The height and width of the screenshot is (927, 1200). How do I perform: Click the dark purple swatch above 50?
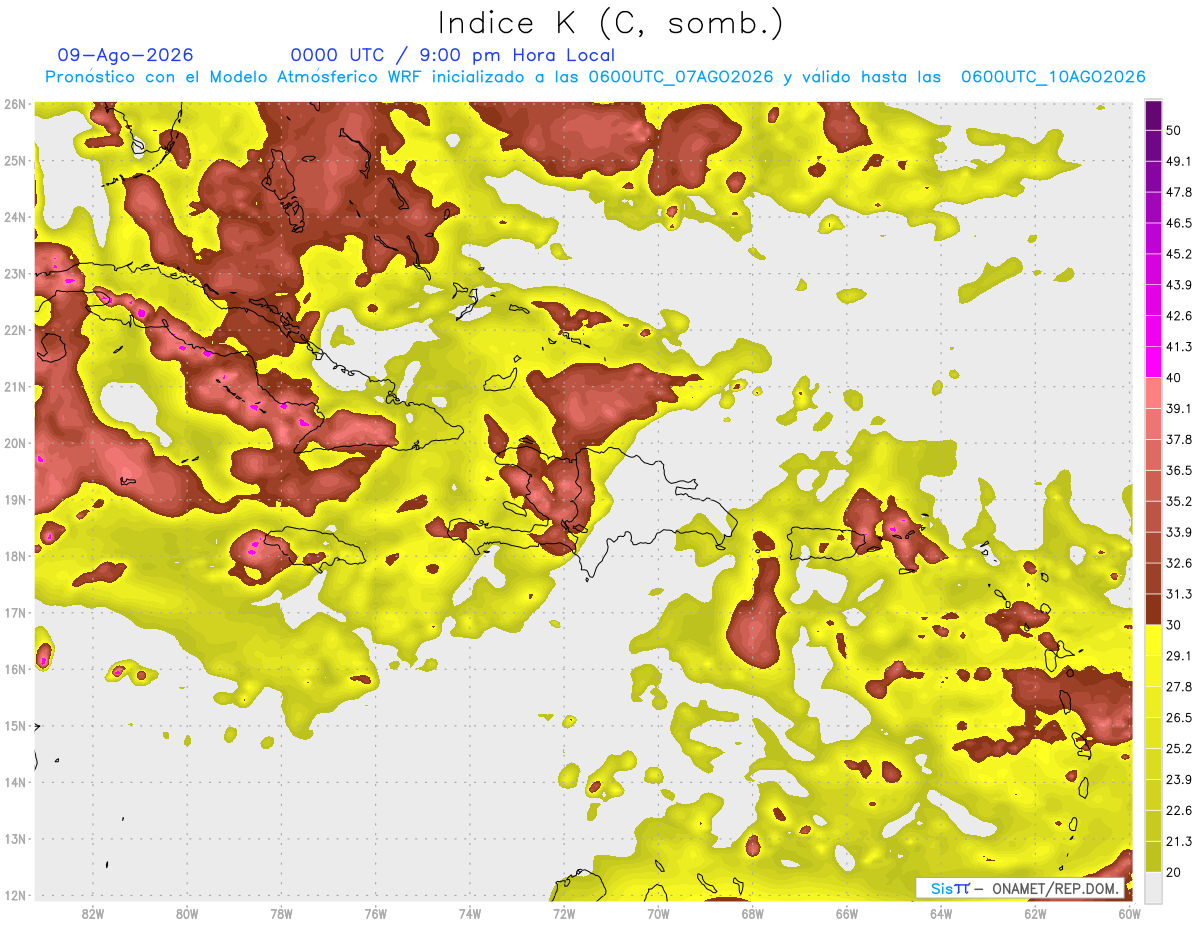coord(1153,116)
